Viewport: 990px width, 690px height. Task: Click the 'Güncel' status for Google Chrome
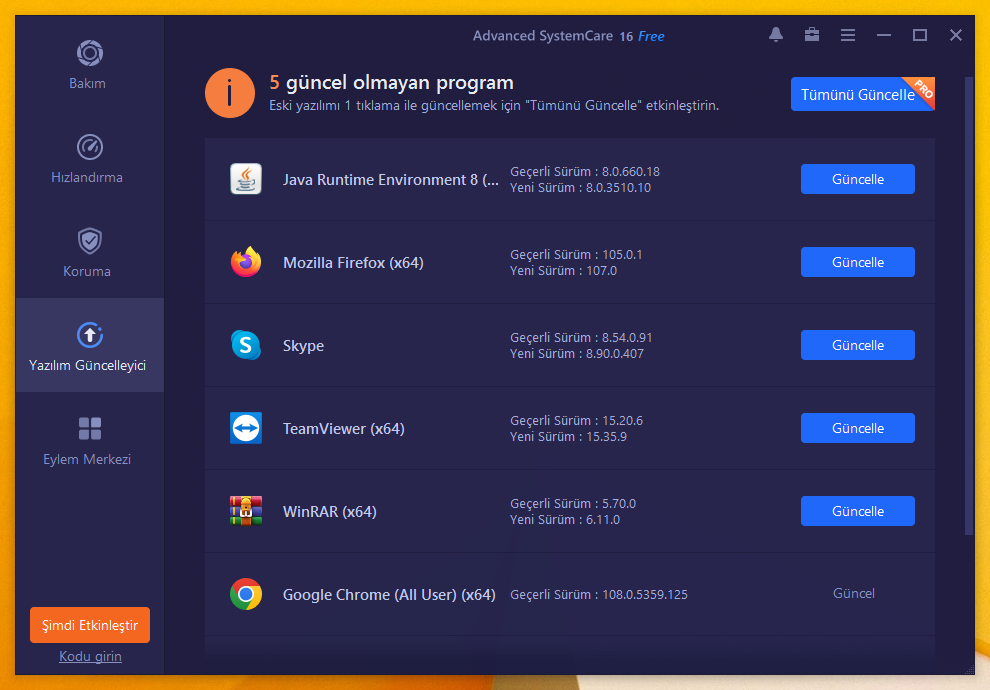(x=854, y=593)
